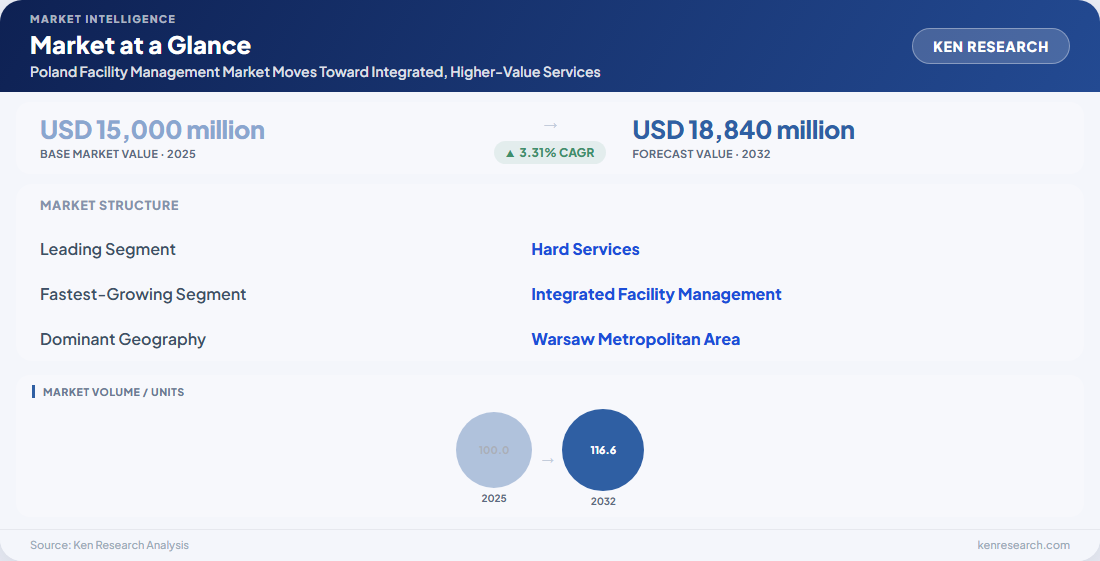The height and width of the screenshot is (561, 1100).
Task: Select the Hard Services value
Action: point(585,249)
